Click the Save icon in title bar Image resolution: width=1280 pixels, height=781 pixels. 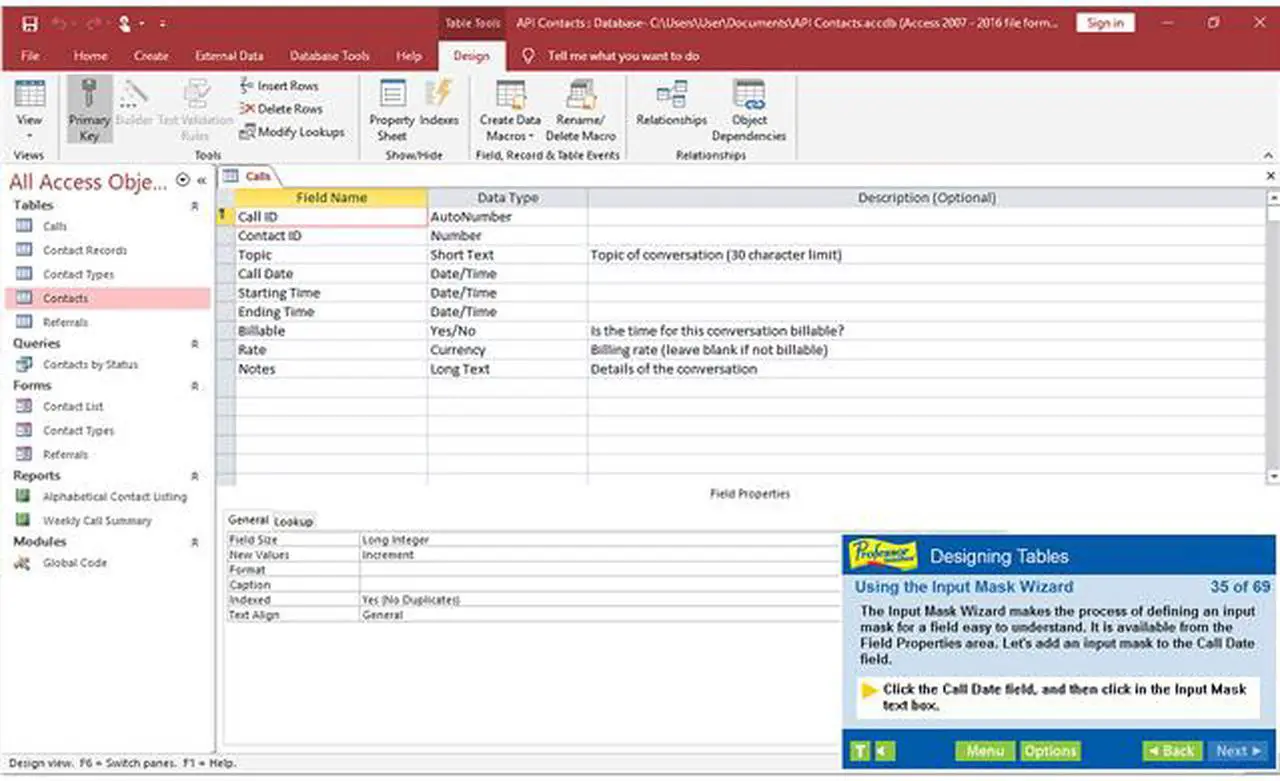point(30,23)
